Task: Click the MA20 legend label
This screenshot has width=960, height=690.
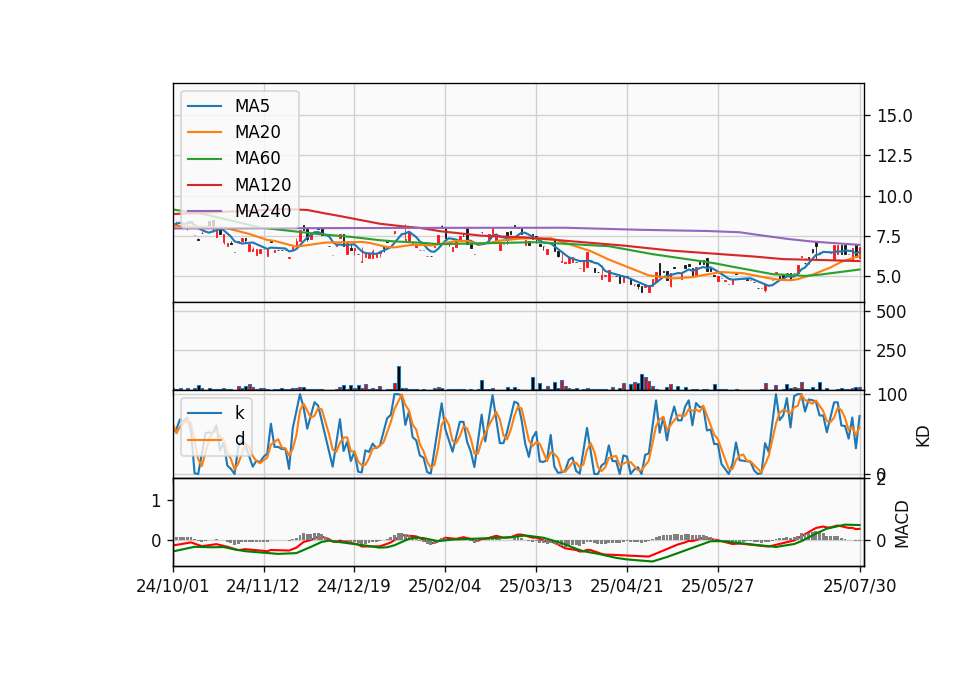Action: click(257, 132)
